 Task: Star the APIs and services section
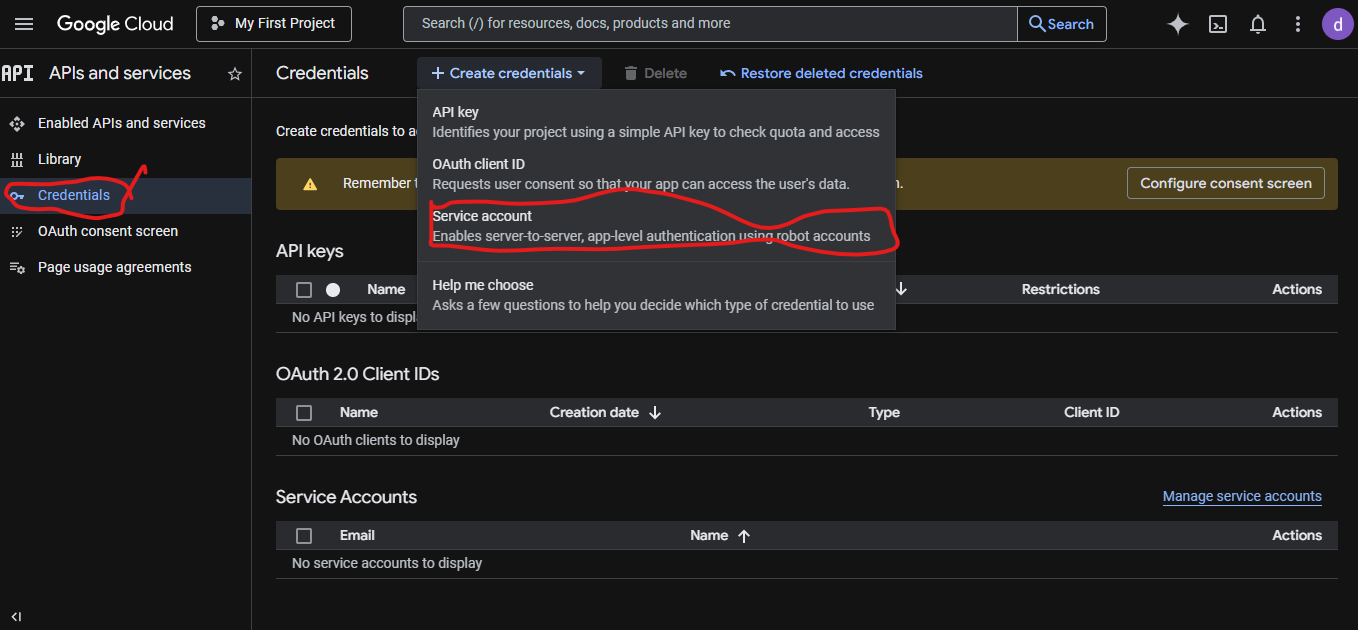pyautogui.click(x=234, y=73)
